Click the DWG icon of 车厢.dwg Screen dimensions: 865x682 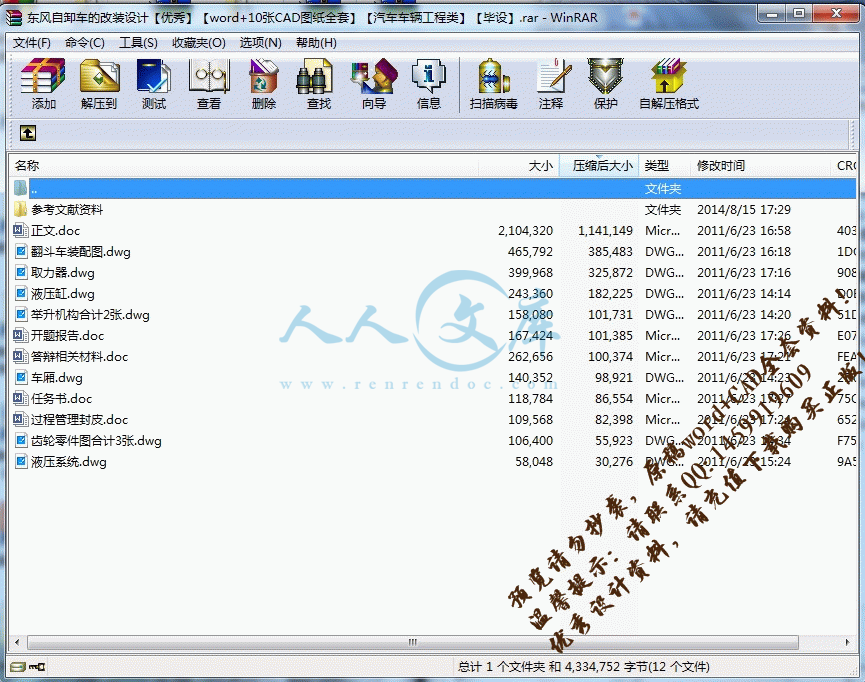click(21, 377)
